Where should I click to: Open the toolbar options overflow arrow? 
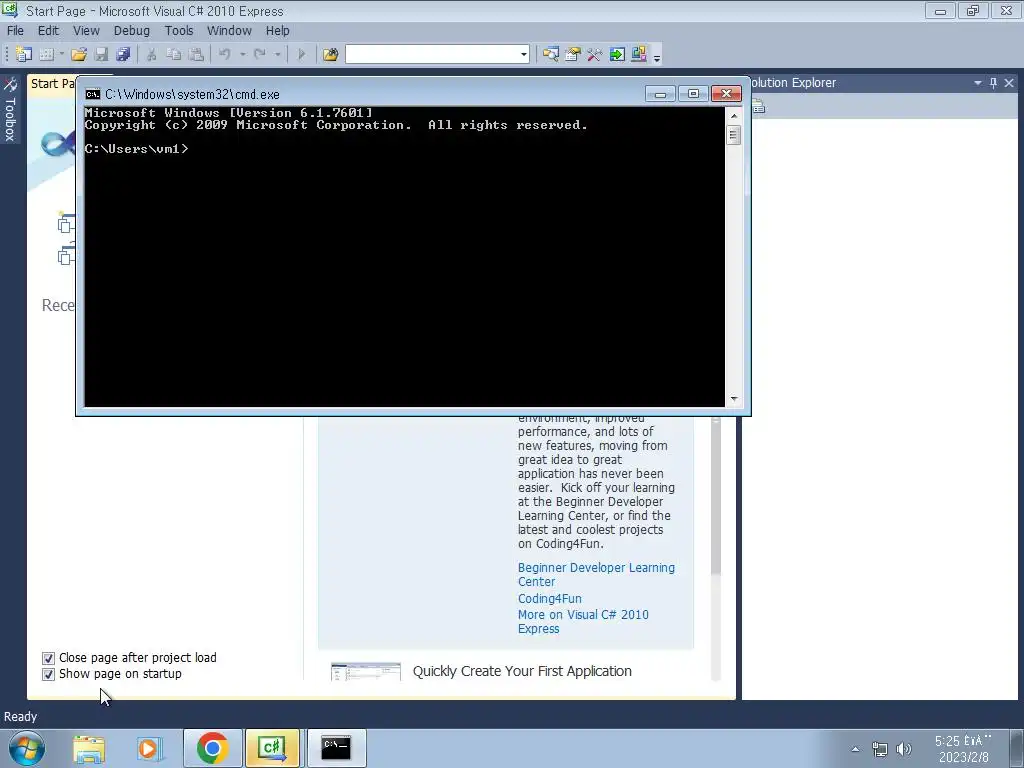click(x=657, y=57)
